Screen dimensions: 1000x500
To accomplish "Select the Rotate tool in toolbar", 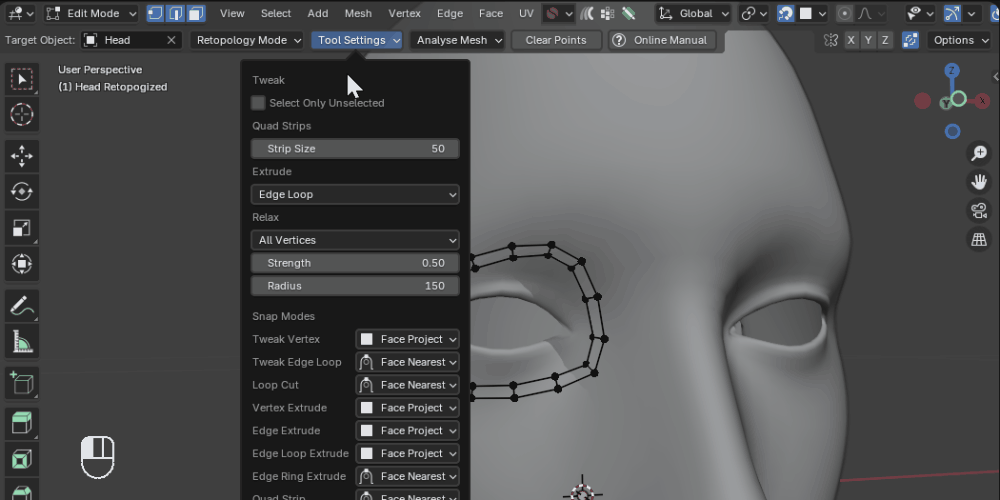I will [22, 191].
